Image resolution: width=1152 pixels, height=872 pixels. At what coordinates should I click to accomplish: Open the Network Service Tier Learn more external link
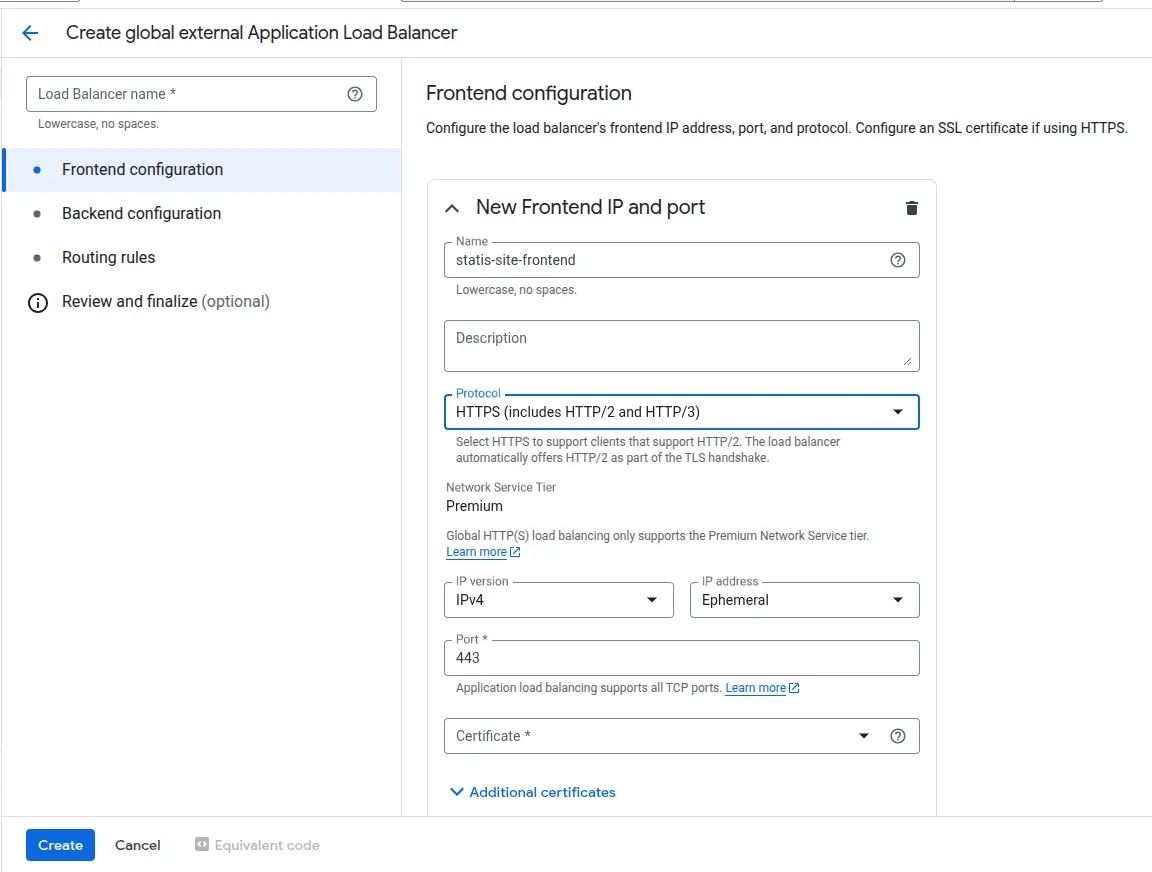477,551
